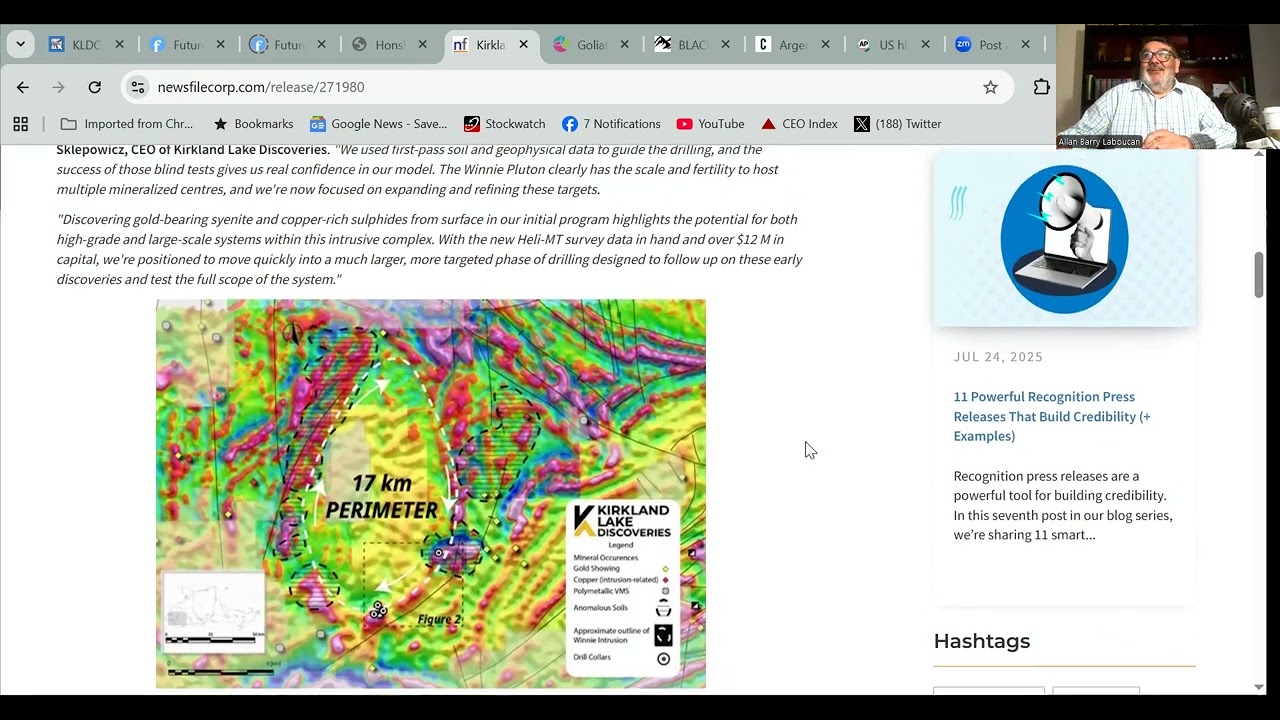Image resolution: width=1280 pixels, height=720 pixels.
Task: Open the Imported from Chr... bookmarks folder
Action: [x=127, y=124]
